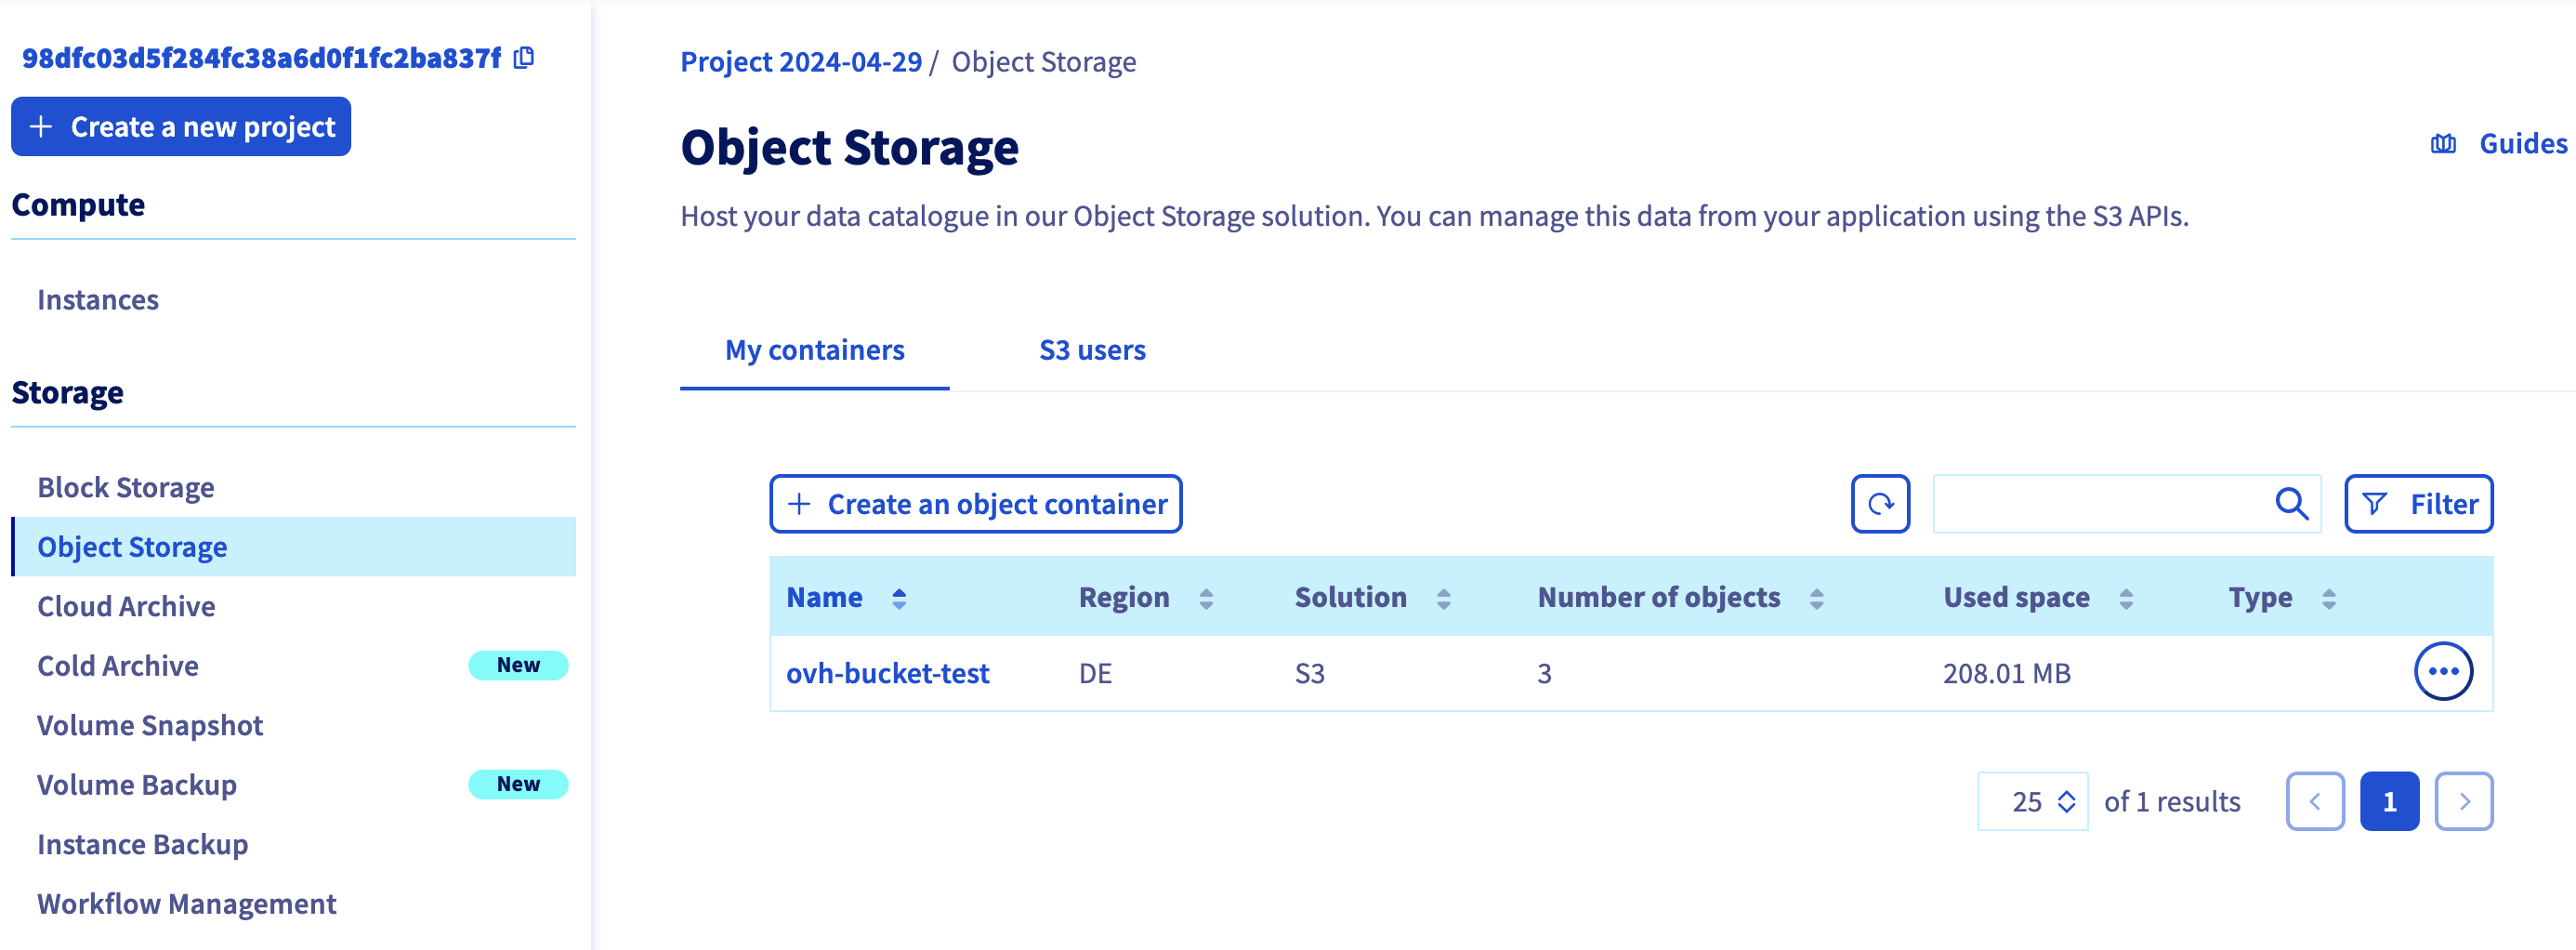The image size is (2576, 950).
Task: Select Object Storage in the sidebar
Action: pos(293,547)
